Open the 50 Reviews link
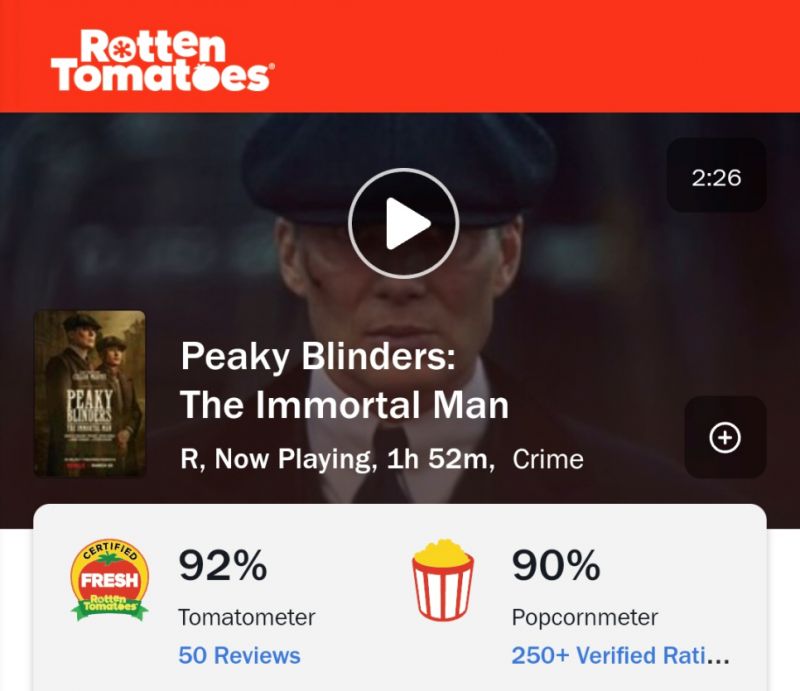The image size is (800, 691). pyautogui.click(x=239, y=655)
